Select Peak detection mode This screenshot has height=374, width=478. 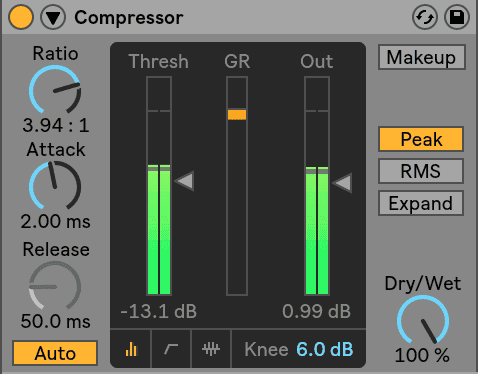click(x=421, y=139)
